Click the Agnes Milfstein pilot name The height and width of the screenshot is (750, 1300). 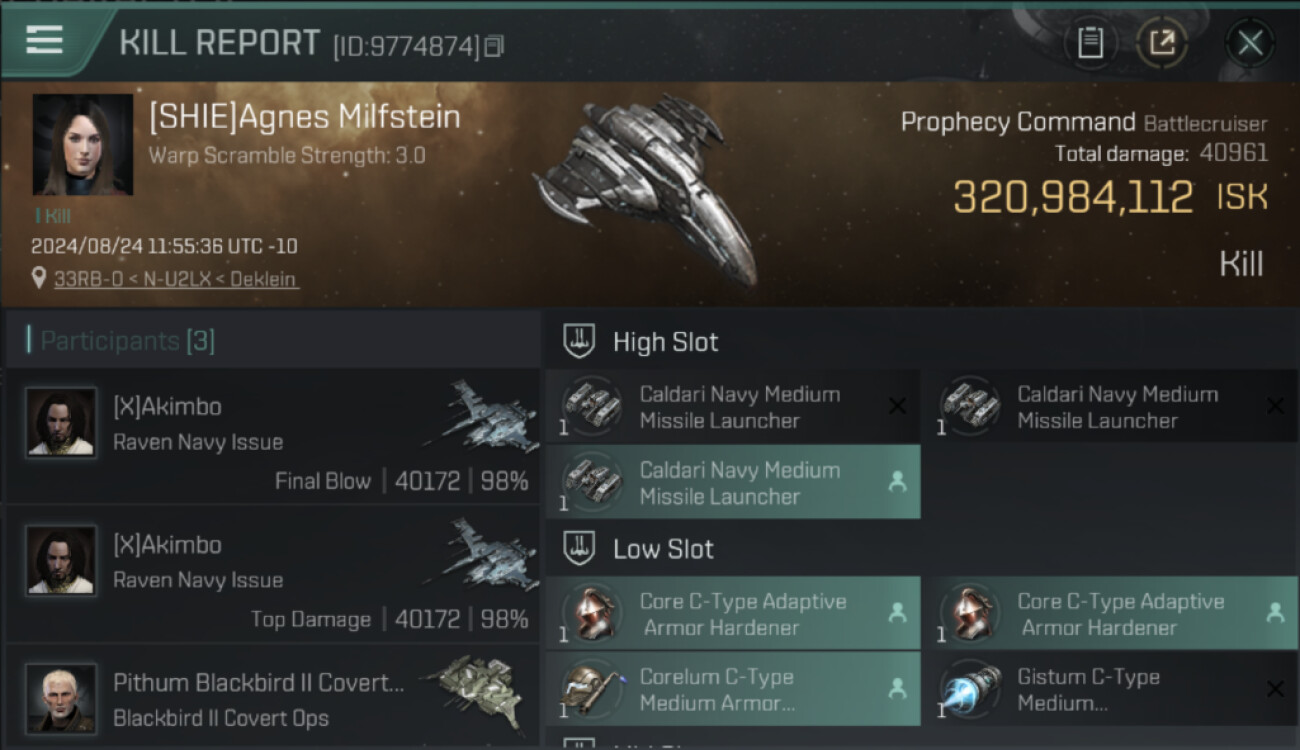coord(305,117)
